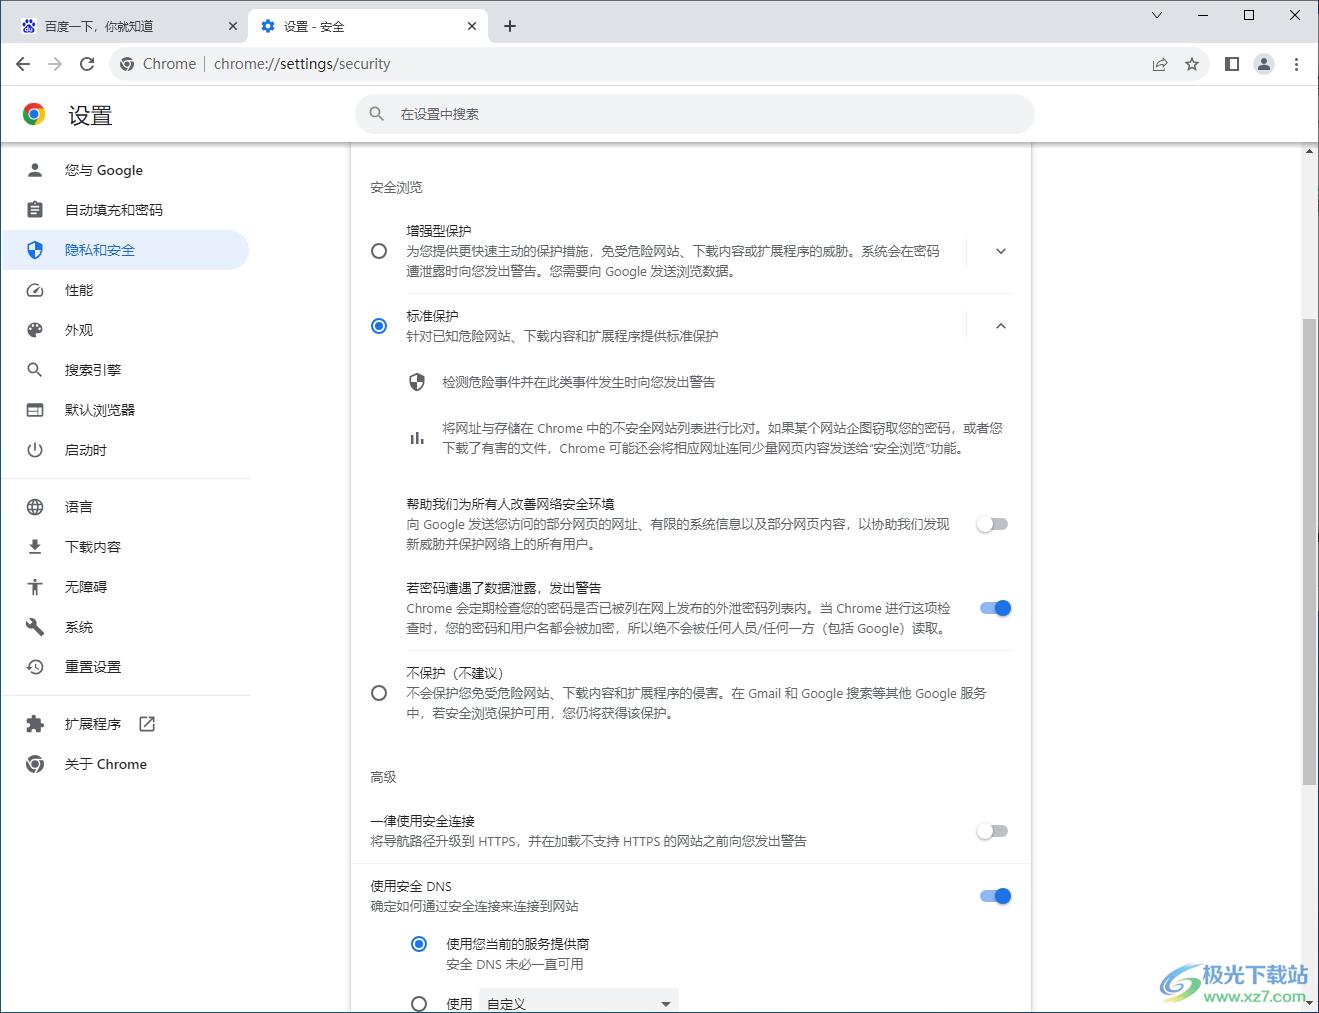Click the 无障碍 accessibility icon
The image size is (1319, 1013).
35,587
